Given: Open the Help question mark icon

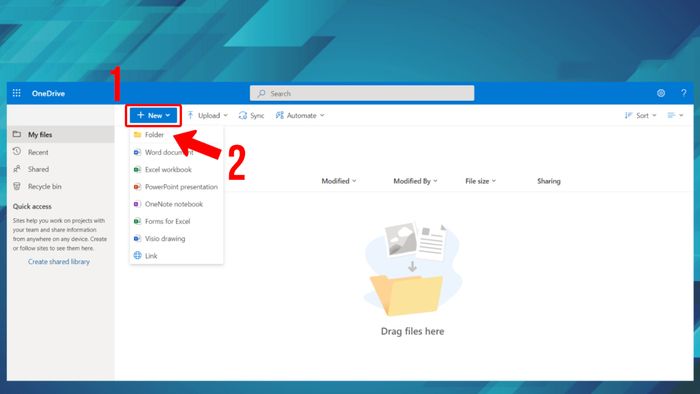Looking at the screenshot, I should 683,93.
